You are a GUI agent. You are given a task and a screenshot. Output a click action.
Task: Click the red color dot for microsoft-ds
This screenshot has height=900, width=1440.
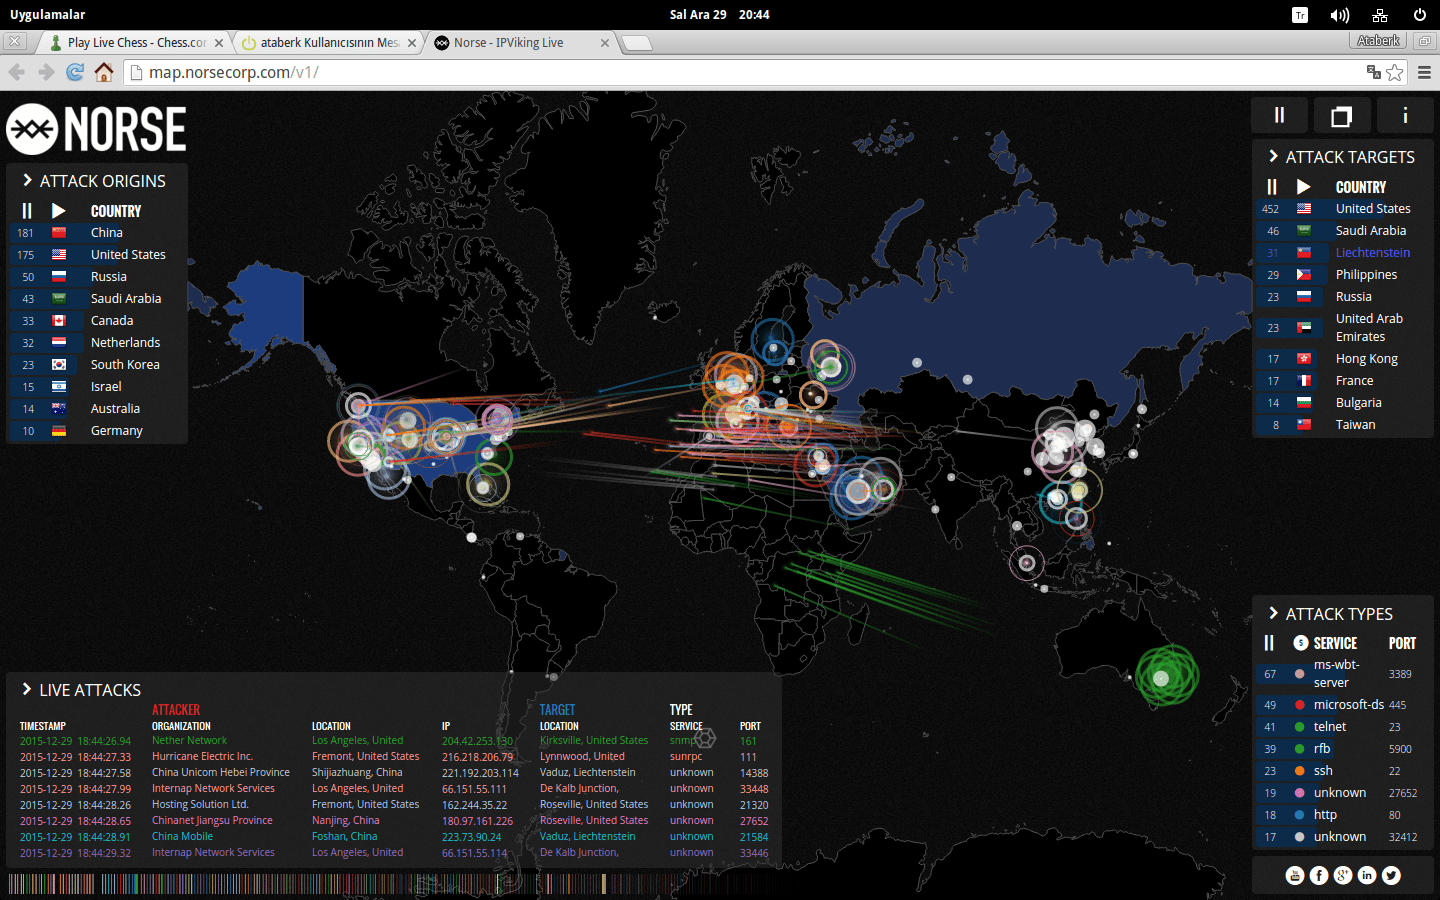(1299, 705)
